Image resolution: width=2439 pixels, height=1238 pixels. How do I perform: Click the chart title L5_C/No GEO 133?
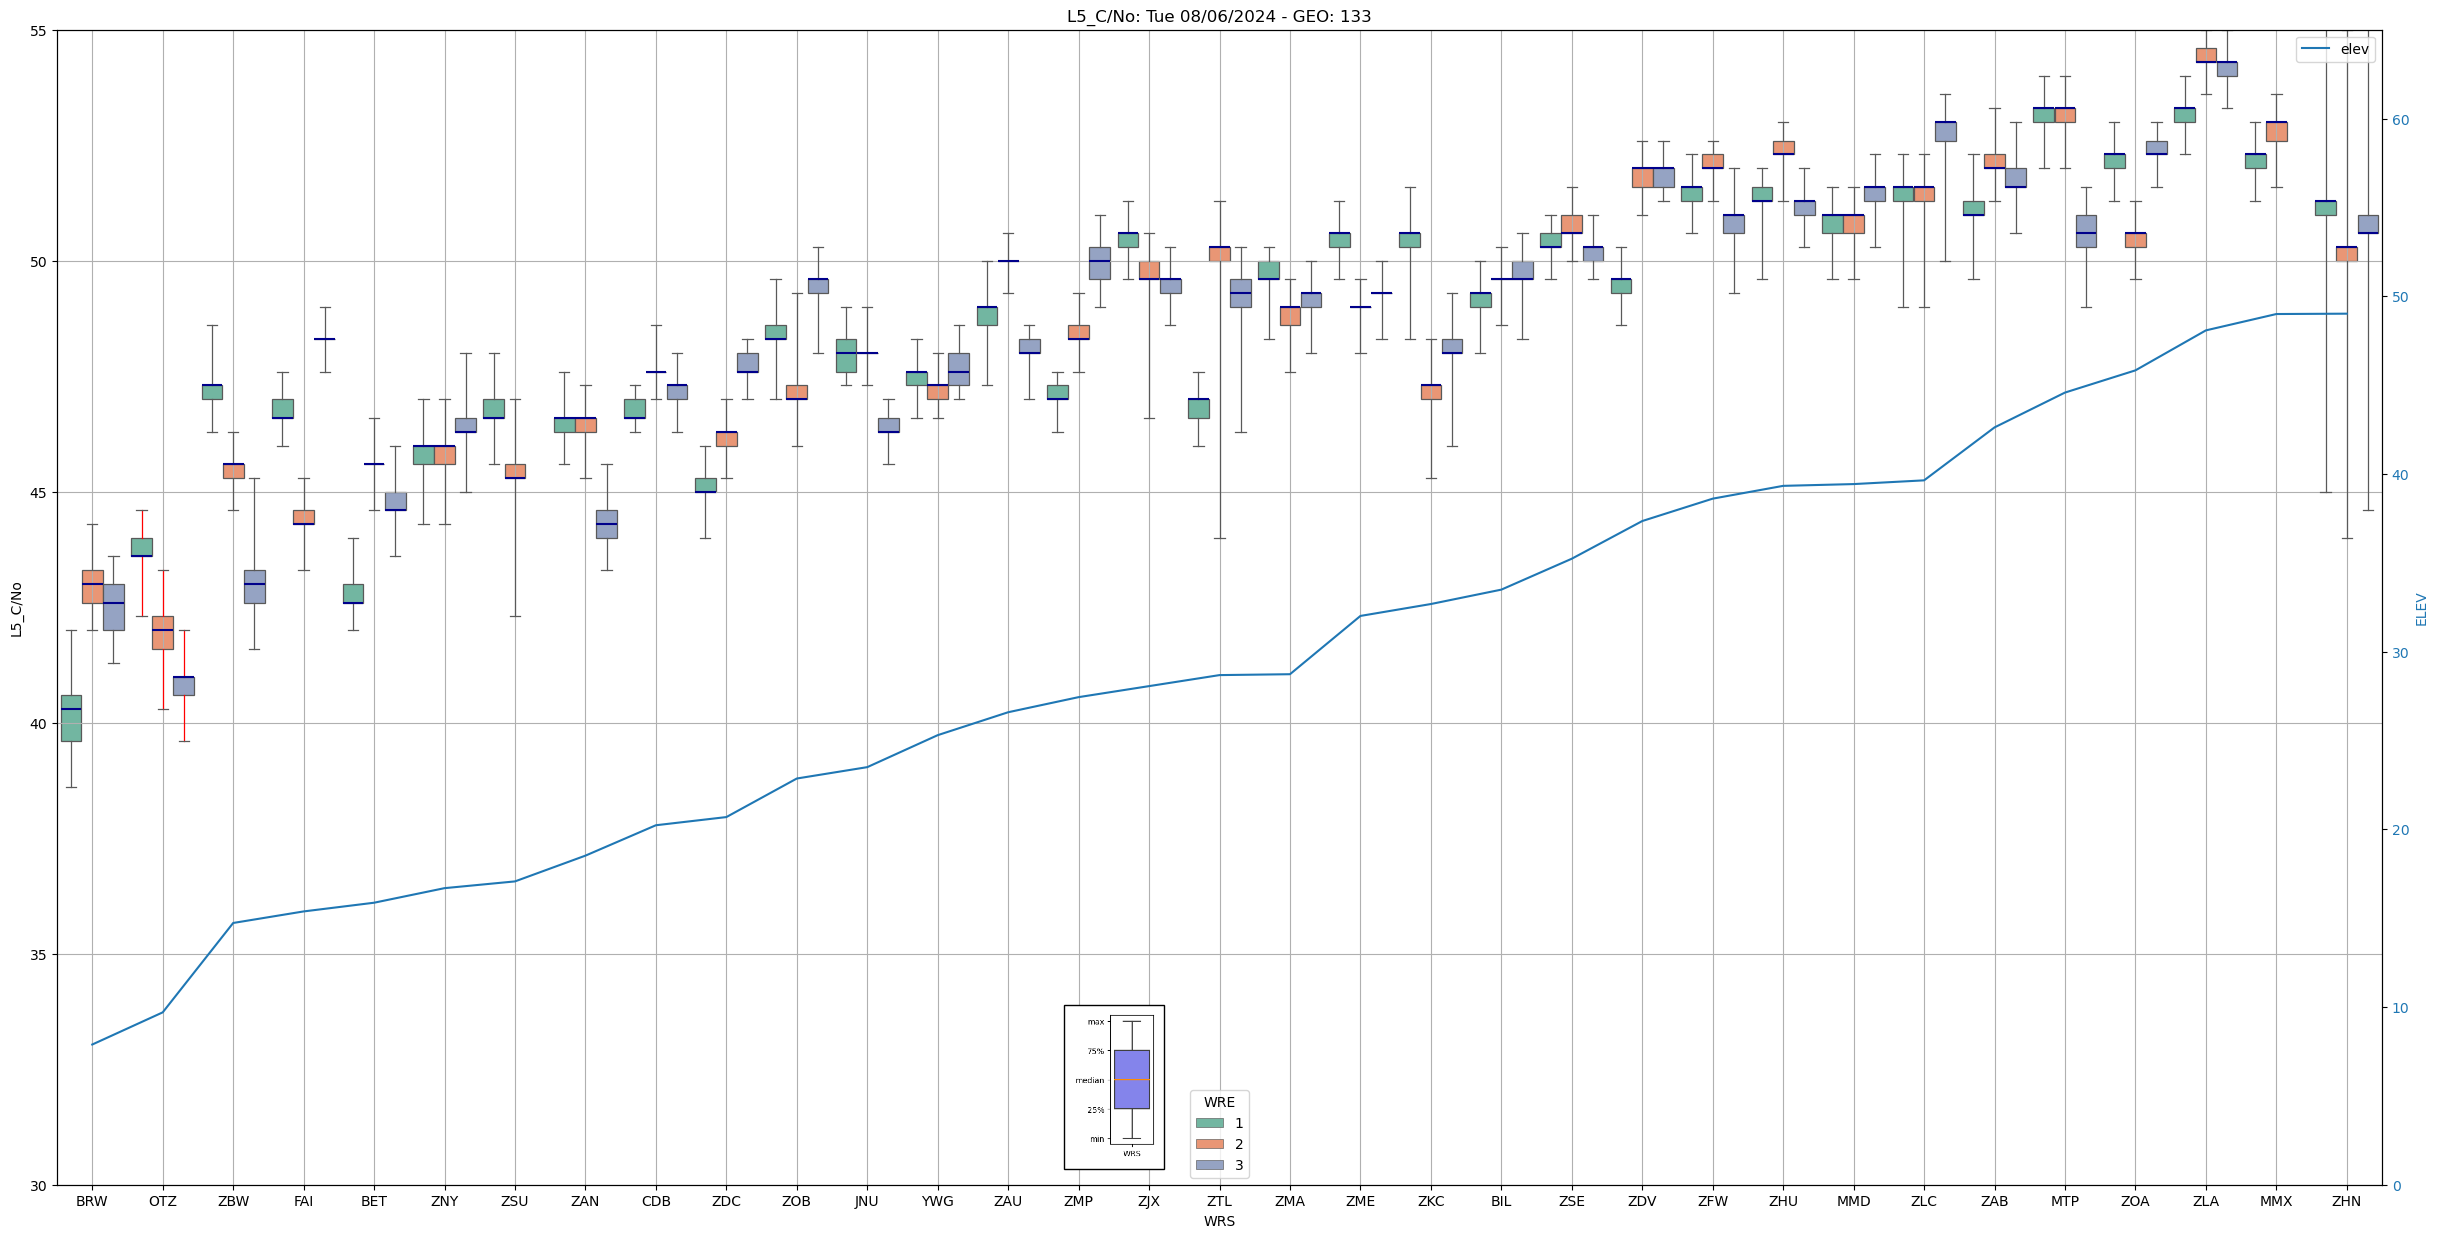[x=1219, y=16]
